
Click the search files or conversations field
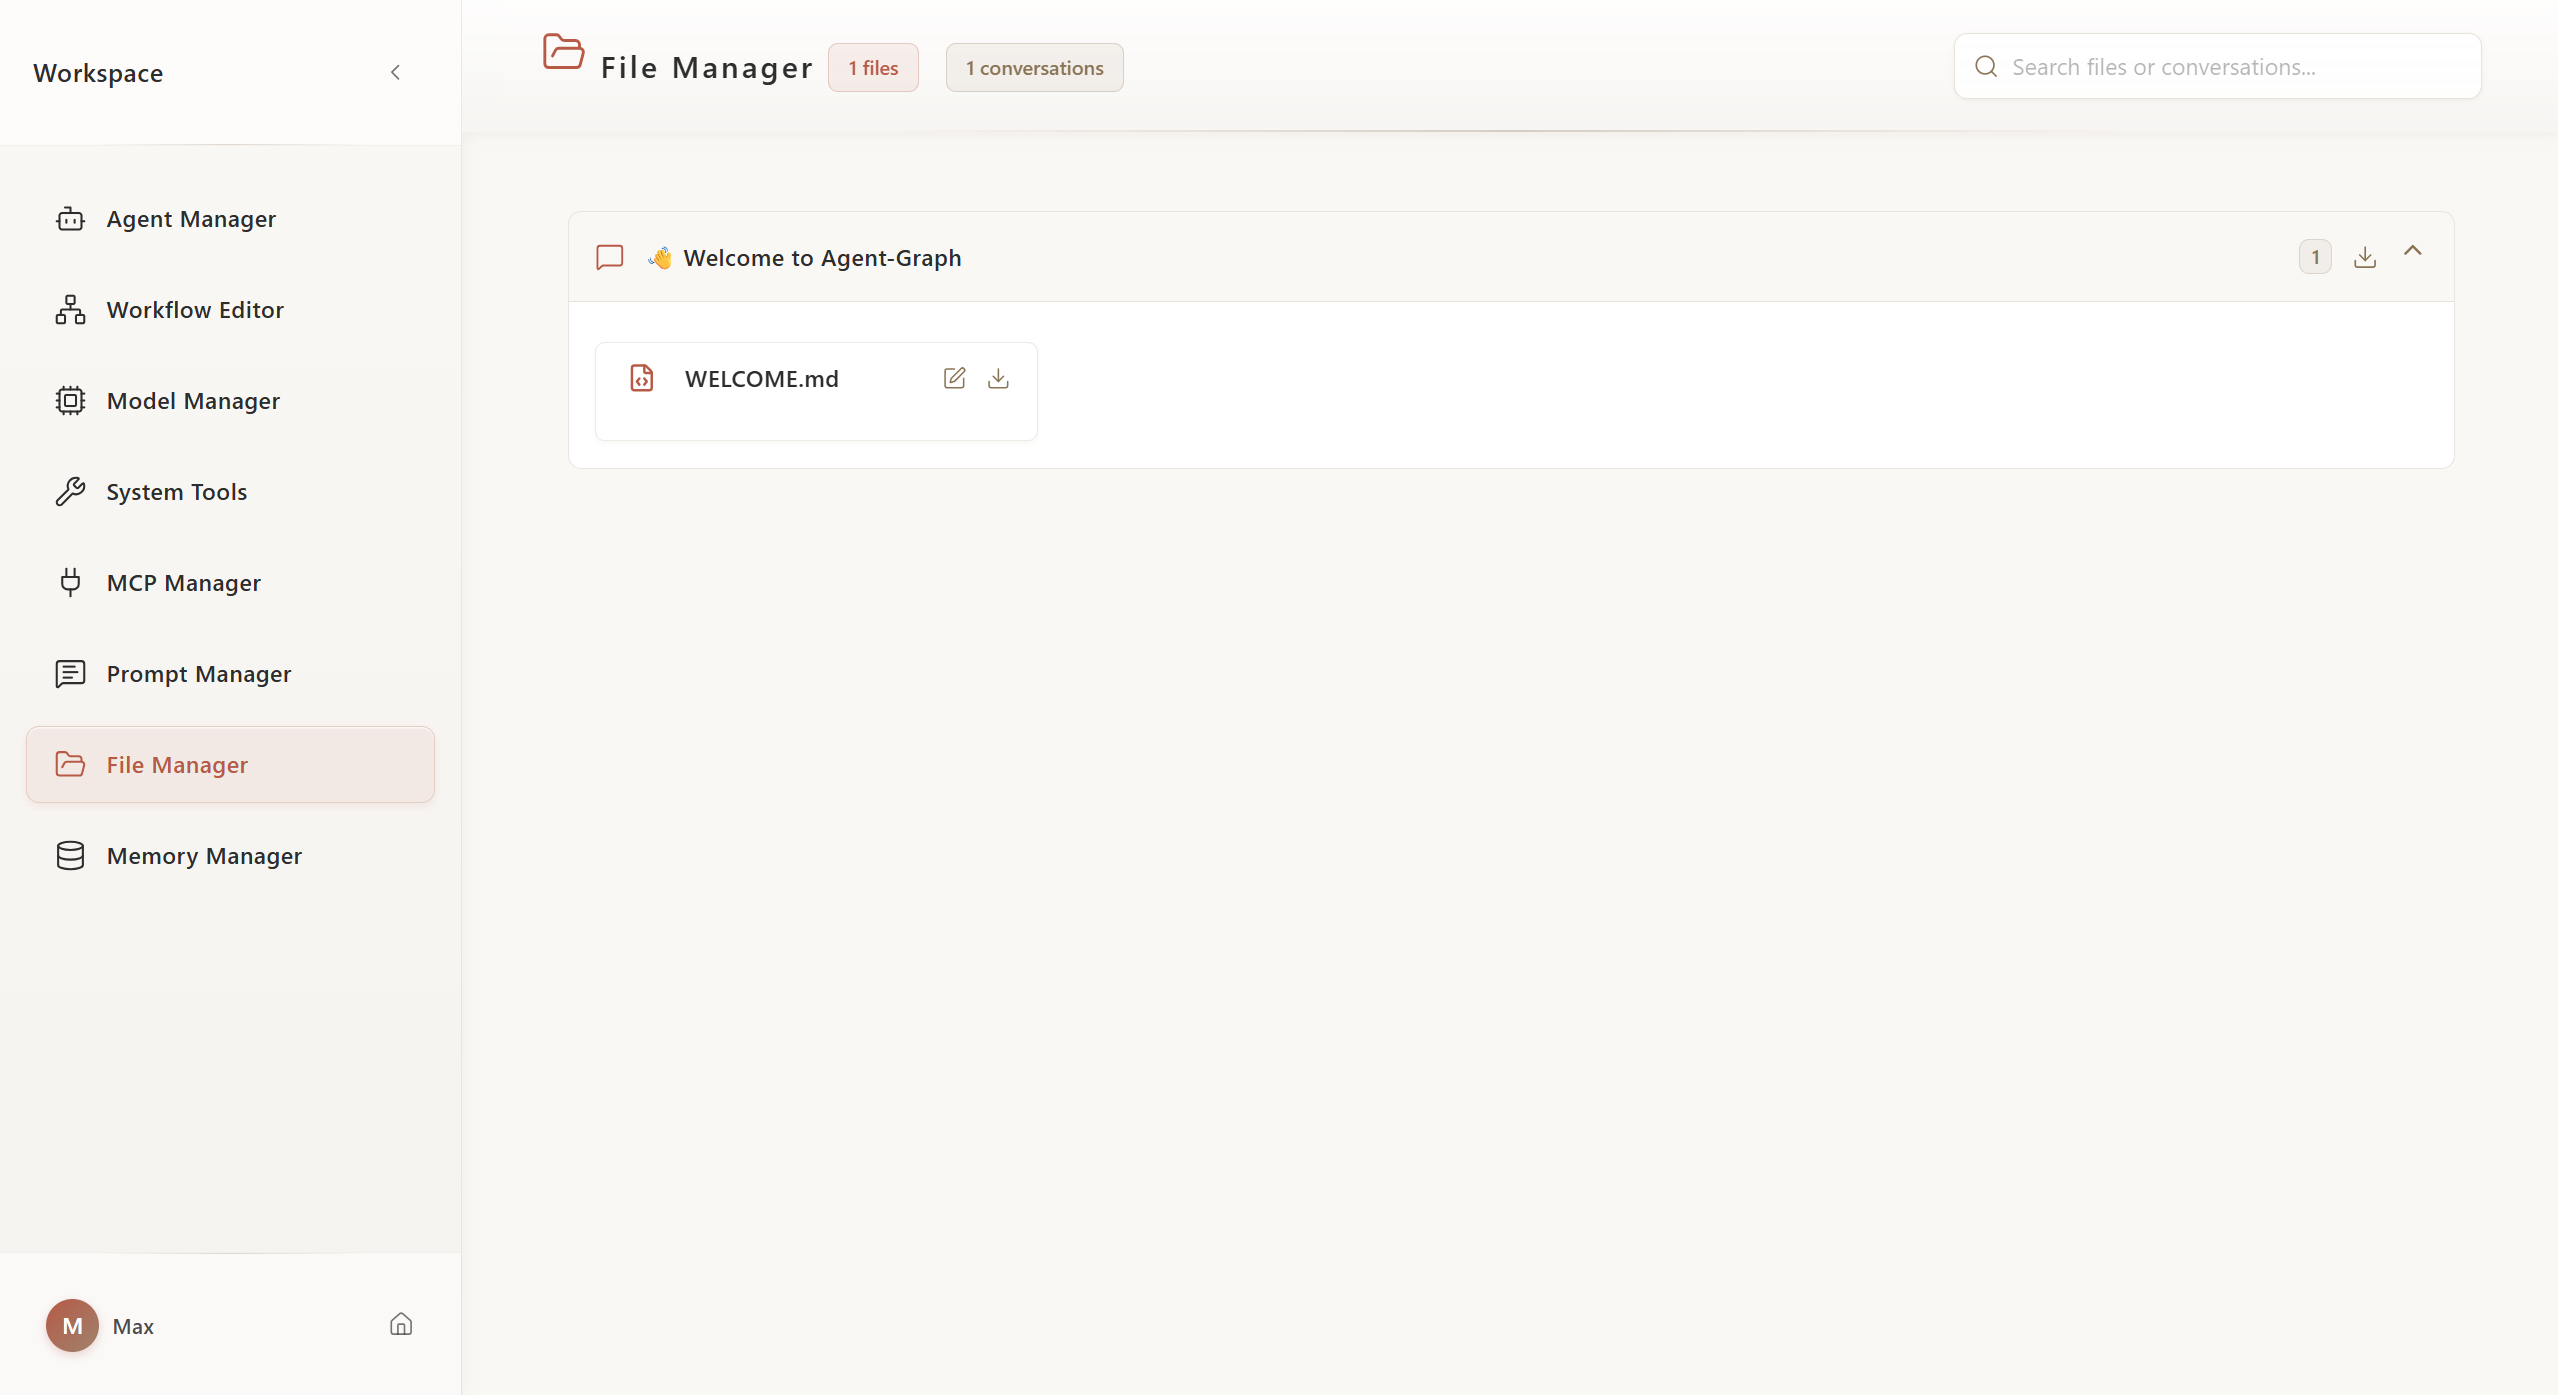click(2216, 66)
